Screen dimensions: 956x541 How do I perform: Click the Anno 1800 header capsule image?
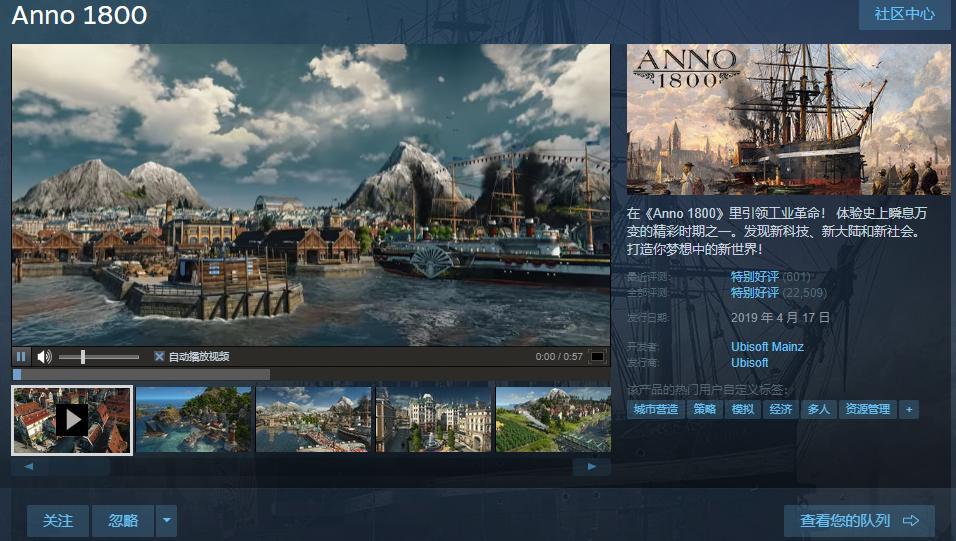(x=788, y=120)
